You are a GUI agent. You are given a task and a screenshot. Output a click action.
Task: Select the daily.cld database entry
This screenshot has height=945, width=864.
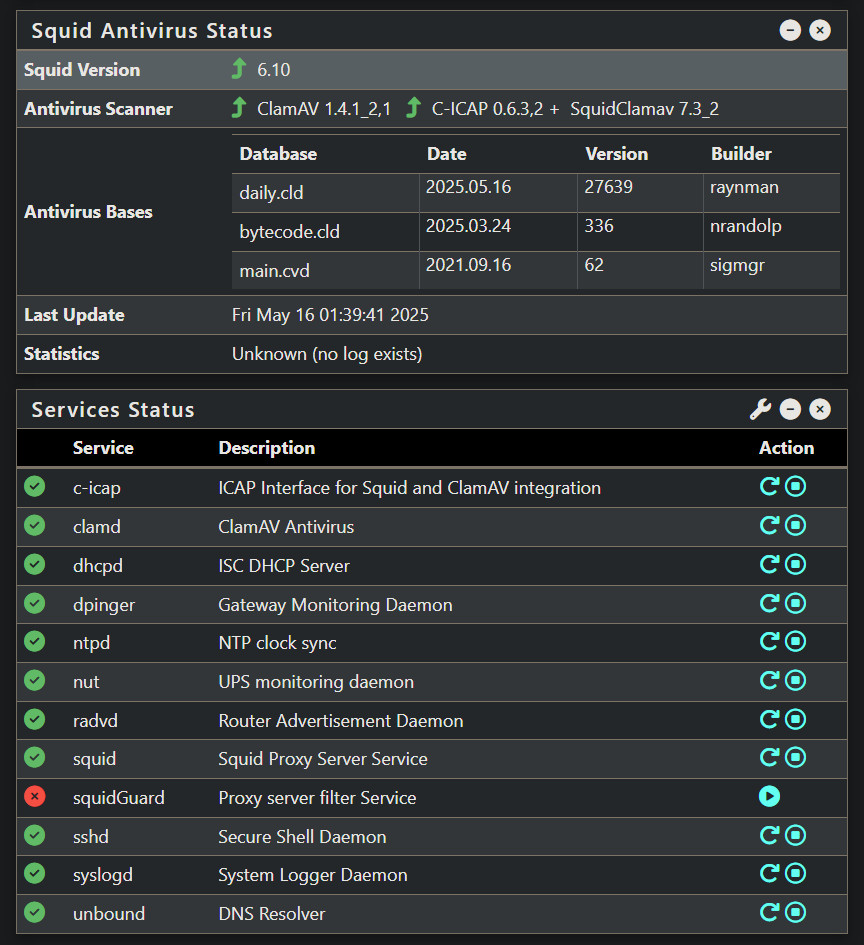[271, 193]
